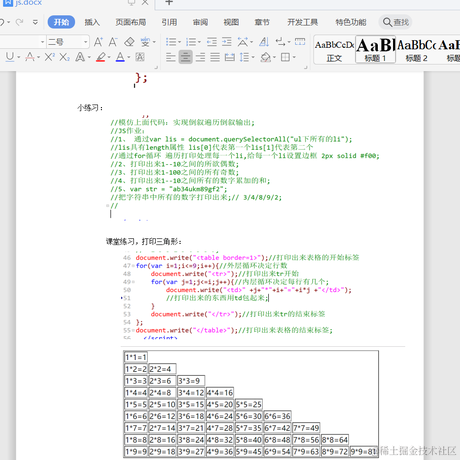Open paragraph dialog launcher corner icon

coord(306,68)
